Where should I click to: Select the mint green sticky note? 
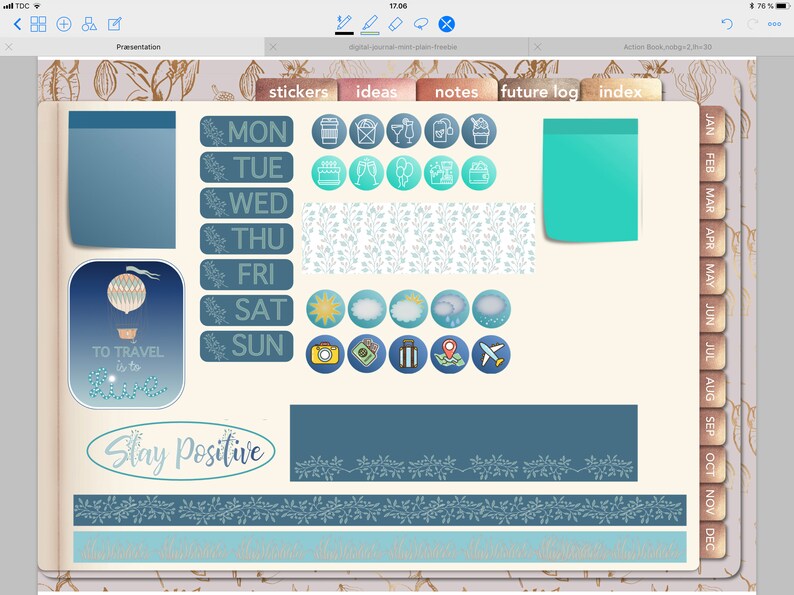(590, 180)
